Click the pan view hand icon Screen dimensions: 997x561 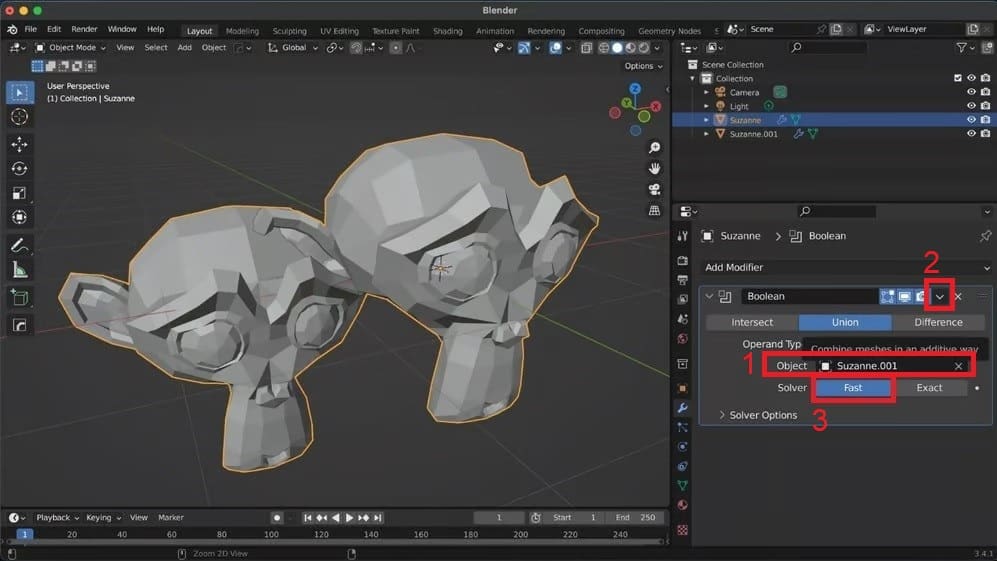point(654,169)
